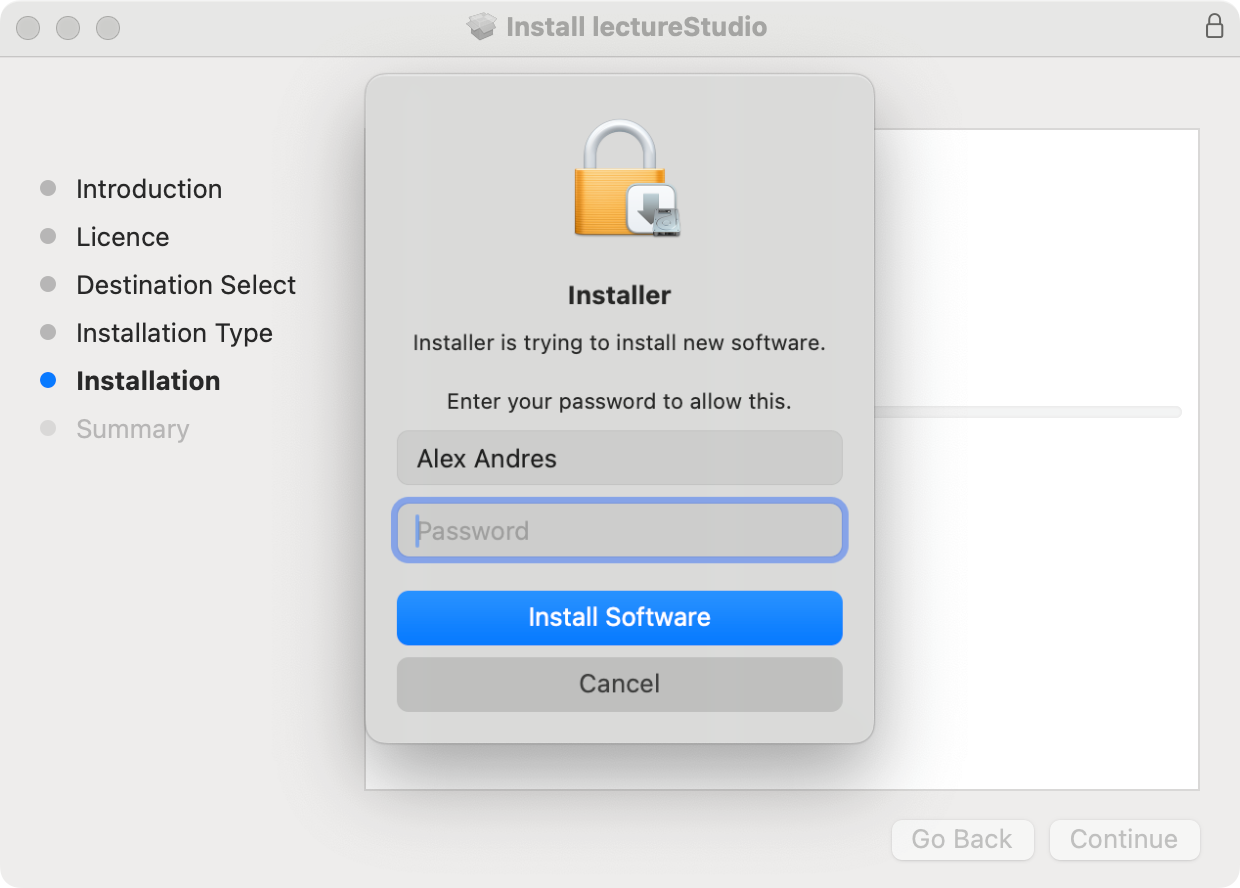The height and width of the screenshot is (888, 1240).
Task: Click the blue Installation step indicator dot
Action: point(48,380)
